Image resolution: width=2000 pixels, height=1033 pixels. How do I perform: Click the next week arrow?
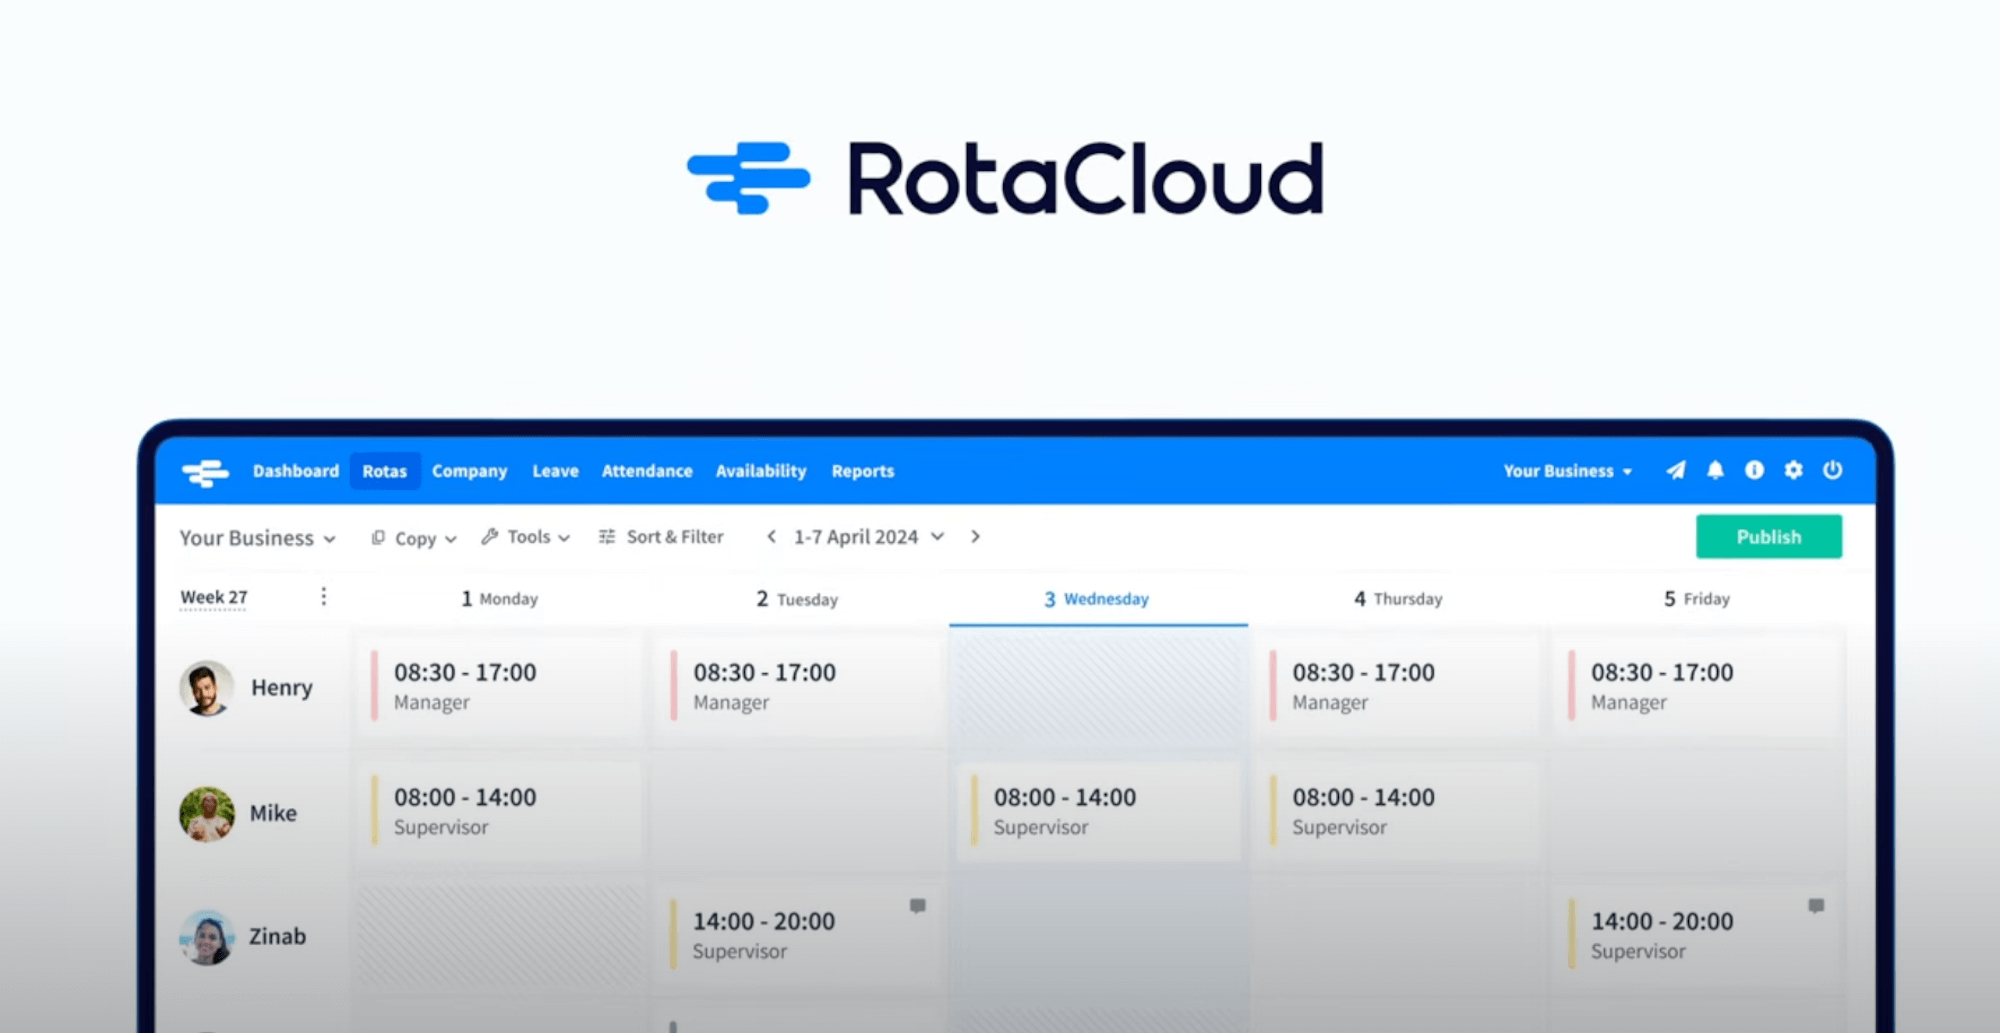pyautogui.click(x=975, y=537)
